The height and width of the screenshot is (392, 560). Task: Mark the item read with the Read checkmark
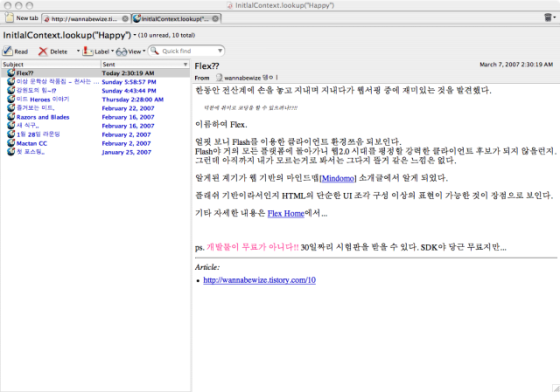click(8, 51)
